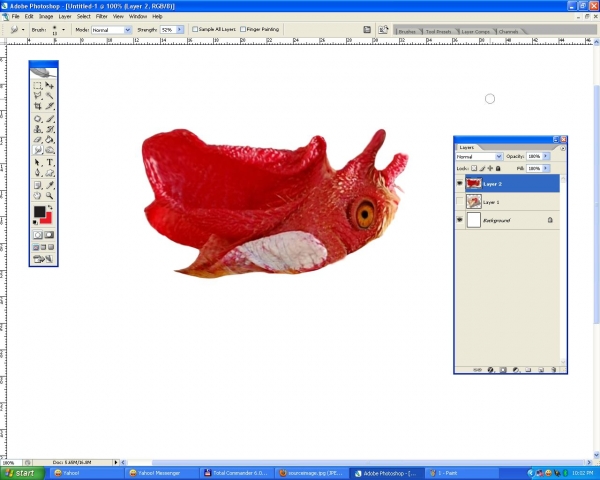This screenshot has width=600, height=480.
Task: Hide Layer 2 using its eye icon
Action: [x=460, y=184]
